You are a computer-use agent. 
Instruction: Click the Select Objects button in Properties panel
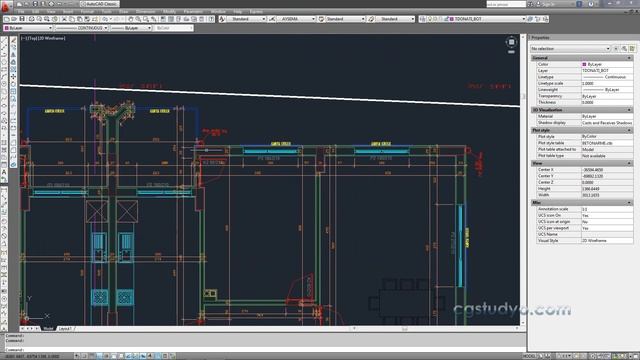tap(624, 49)
